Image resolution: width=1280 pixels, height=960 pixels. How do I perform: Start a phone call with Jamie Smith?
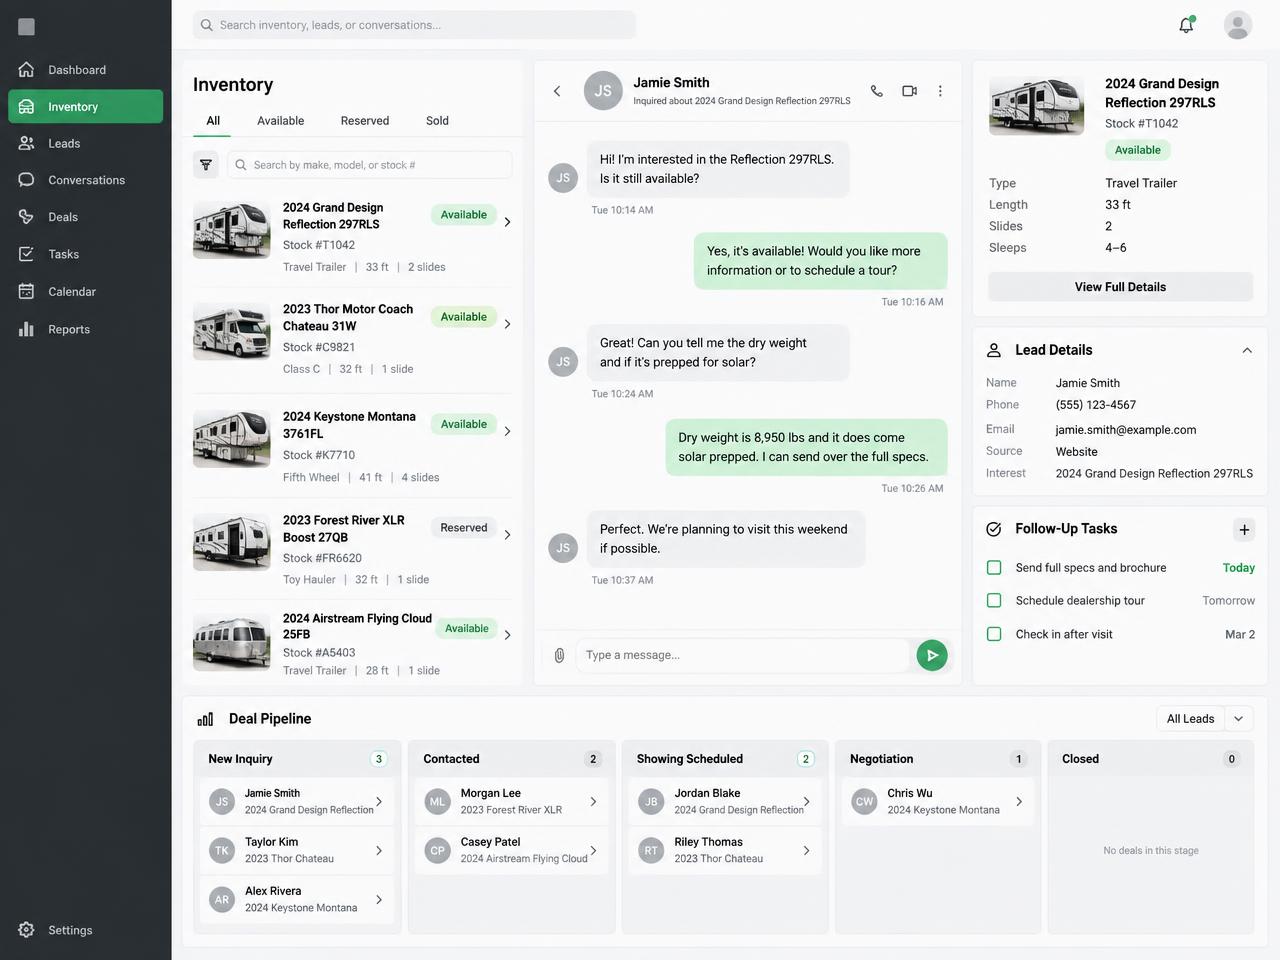pyautogui.click(x=877, y=91)
